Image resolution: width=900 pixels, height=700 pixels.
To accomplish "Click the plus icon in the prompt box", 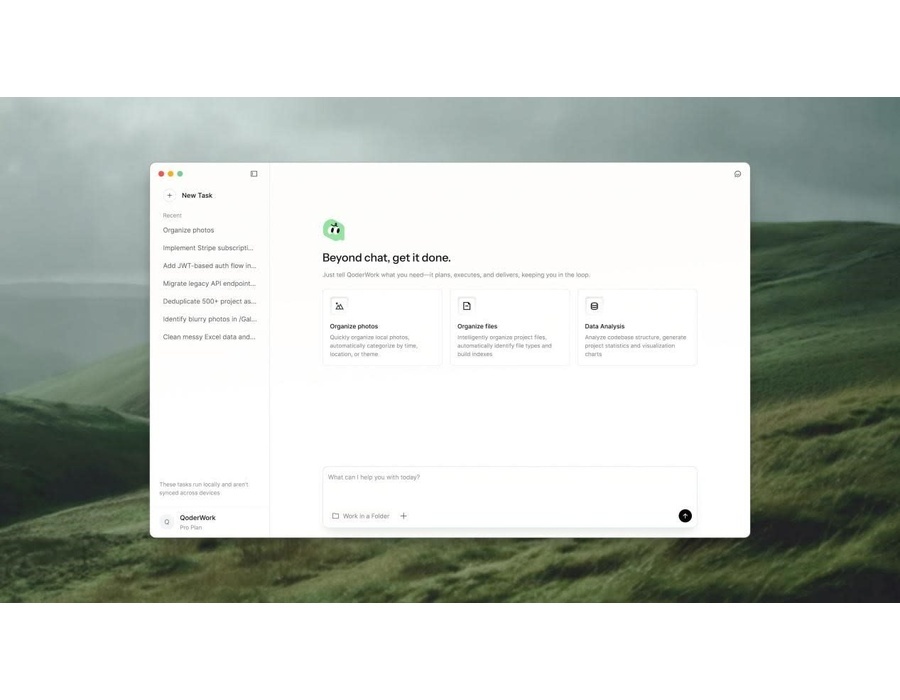I will pyautogui.click(x=404, y=516).
